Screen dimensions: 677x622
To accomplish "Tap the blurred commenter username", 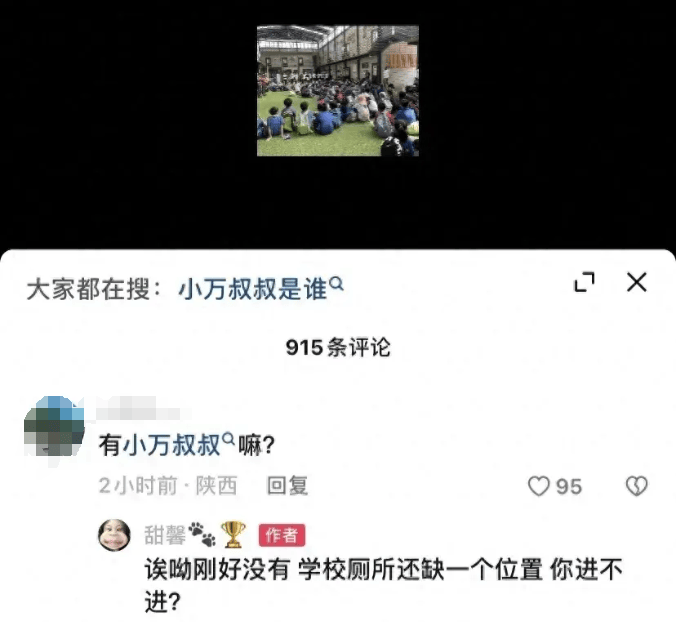I will point(139,408).
